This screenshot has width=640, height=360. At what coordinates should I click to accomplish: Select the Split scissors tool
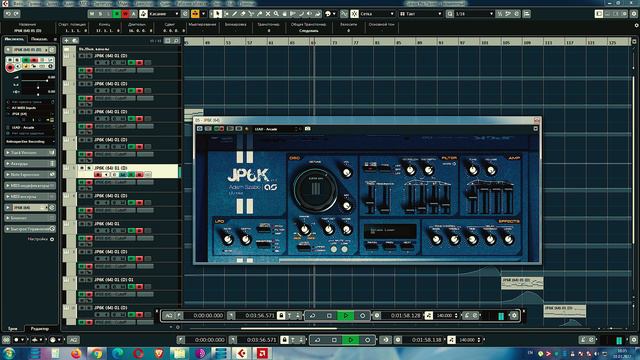click(251, 14)
